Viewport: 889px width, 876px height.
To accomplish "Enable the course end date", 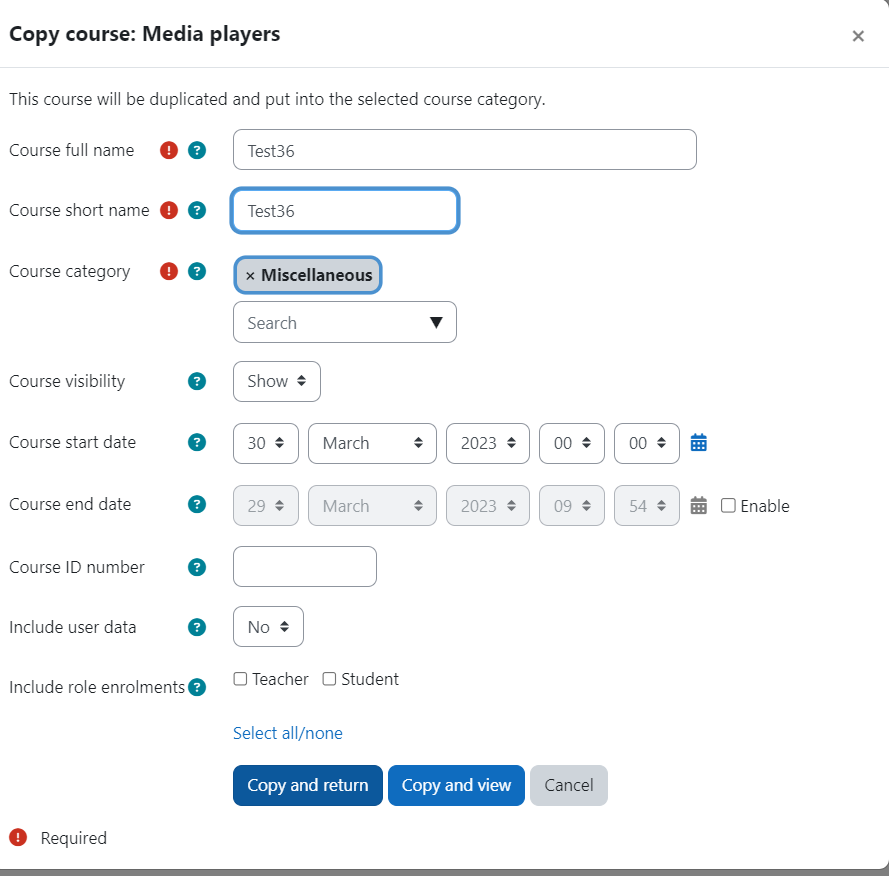I will [728, 505].
